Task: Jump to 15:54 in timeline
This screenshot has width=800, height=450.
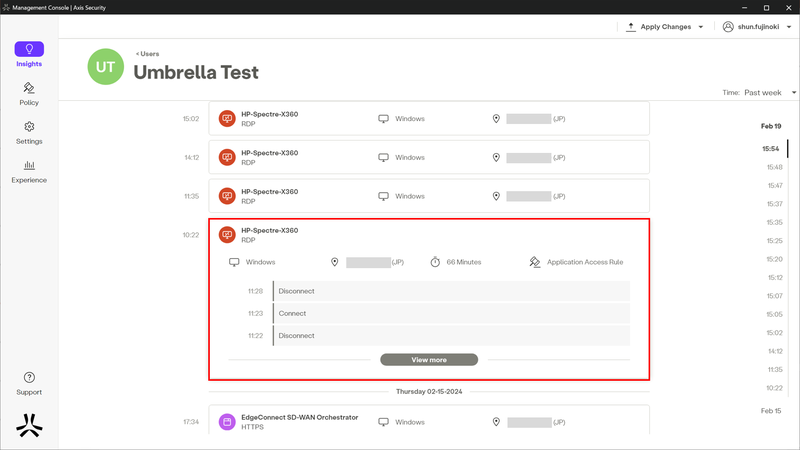Action: tap(770, 148)
